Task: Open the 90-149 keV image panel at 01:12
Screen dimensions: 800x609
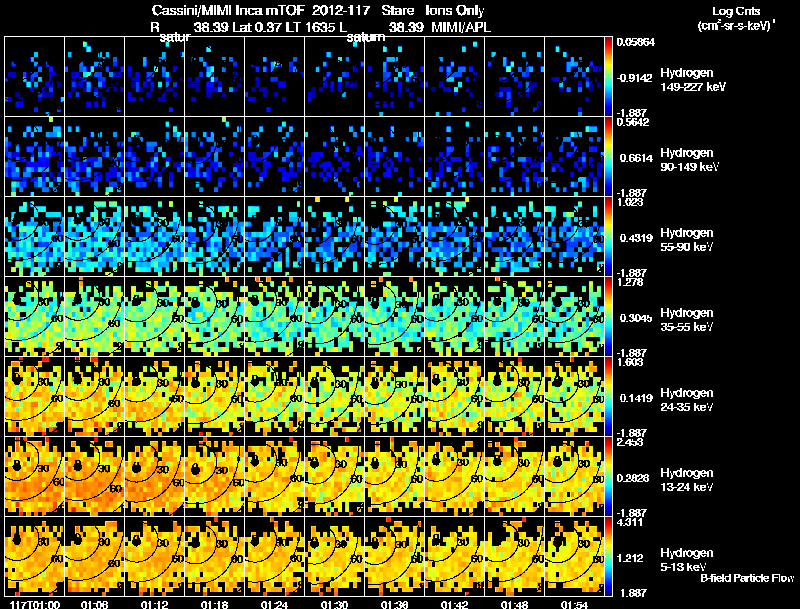Action: coord(155,157)
